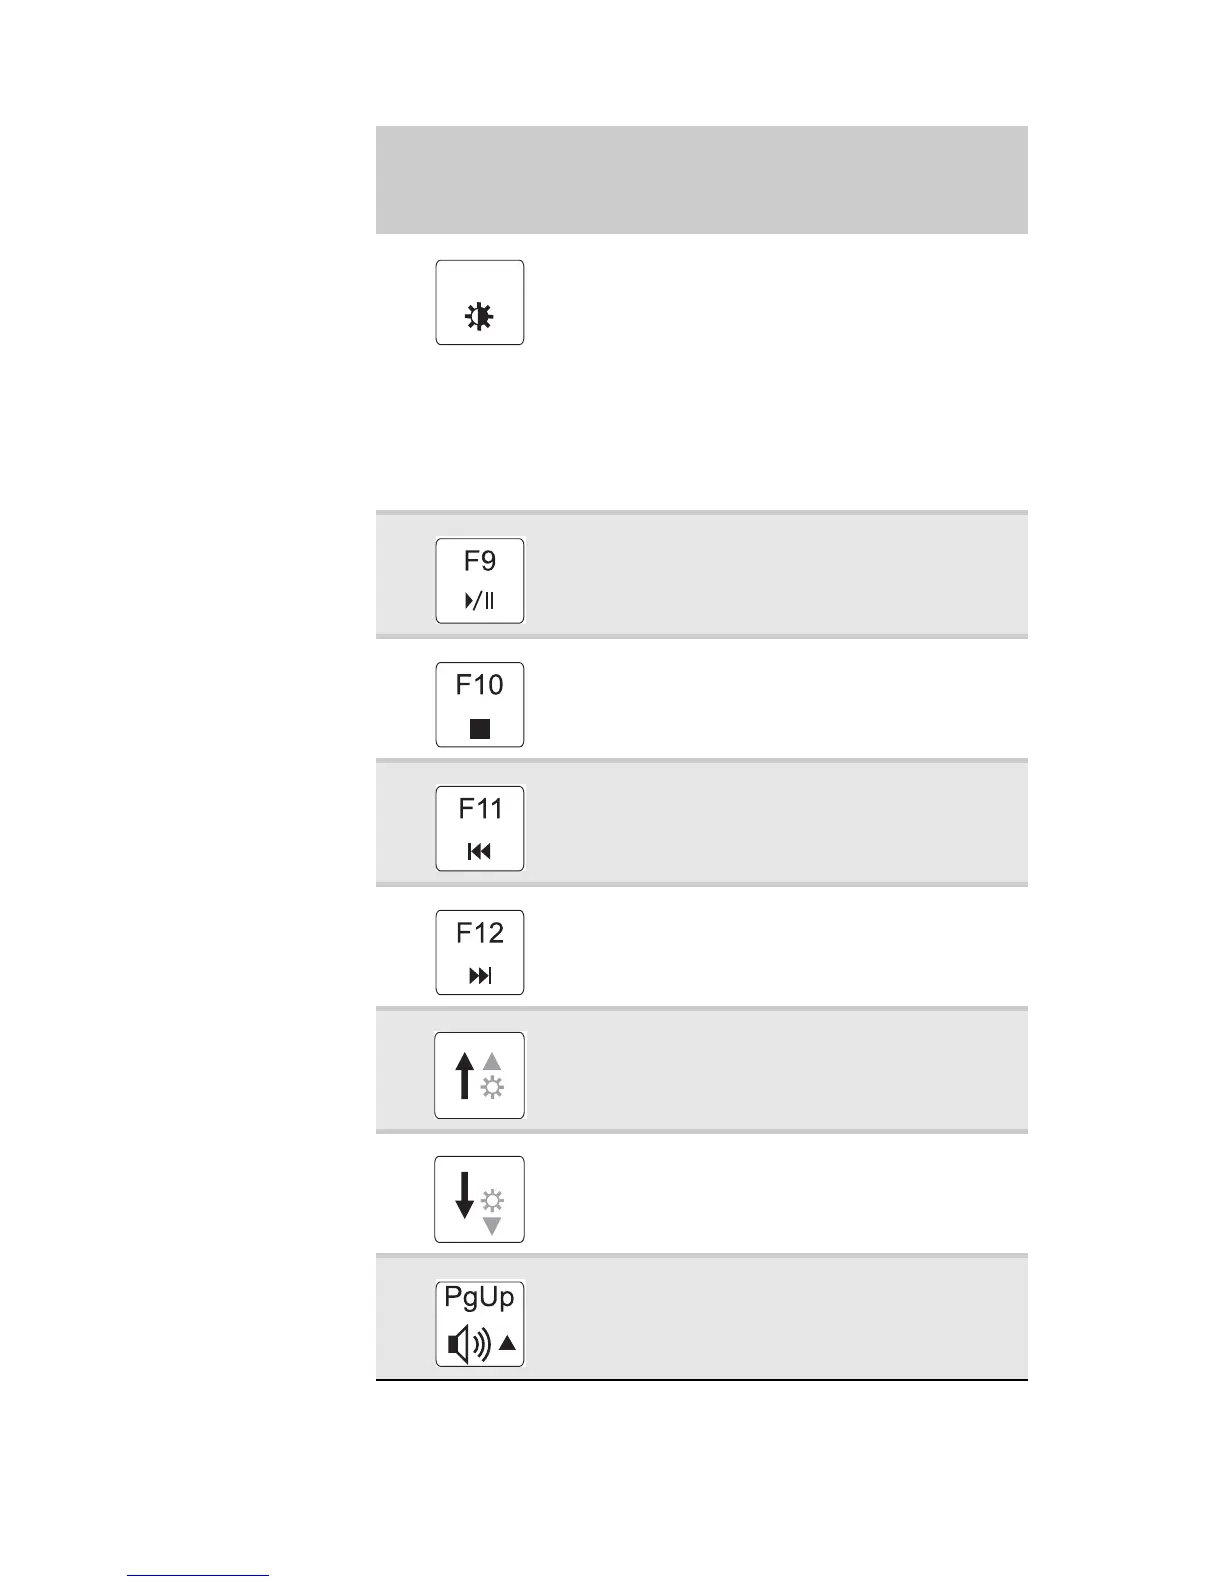Click the screen brightness sun key icon
The image size is (1224, 1584).
(x=480, y=317)
